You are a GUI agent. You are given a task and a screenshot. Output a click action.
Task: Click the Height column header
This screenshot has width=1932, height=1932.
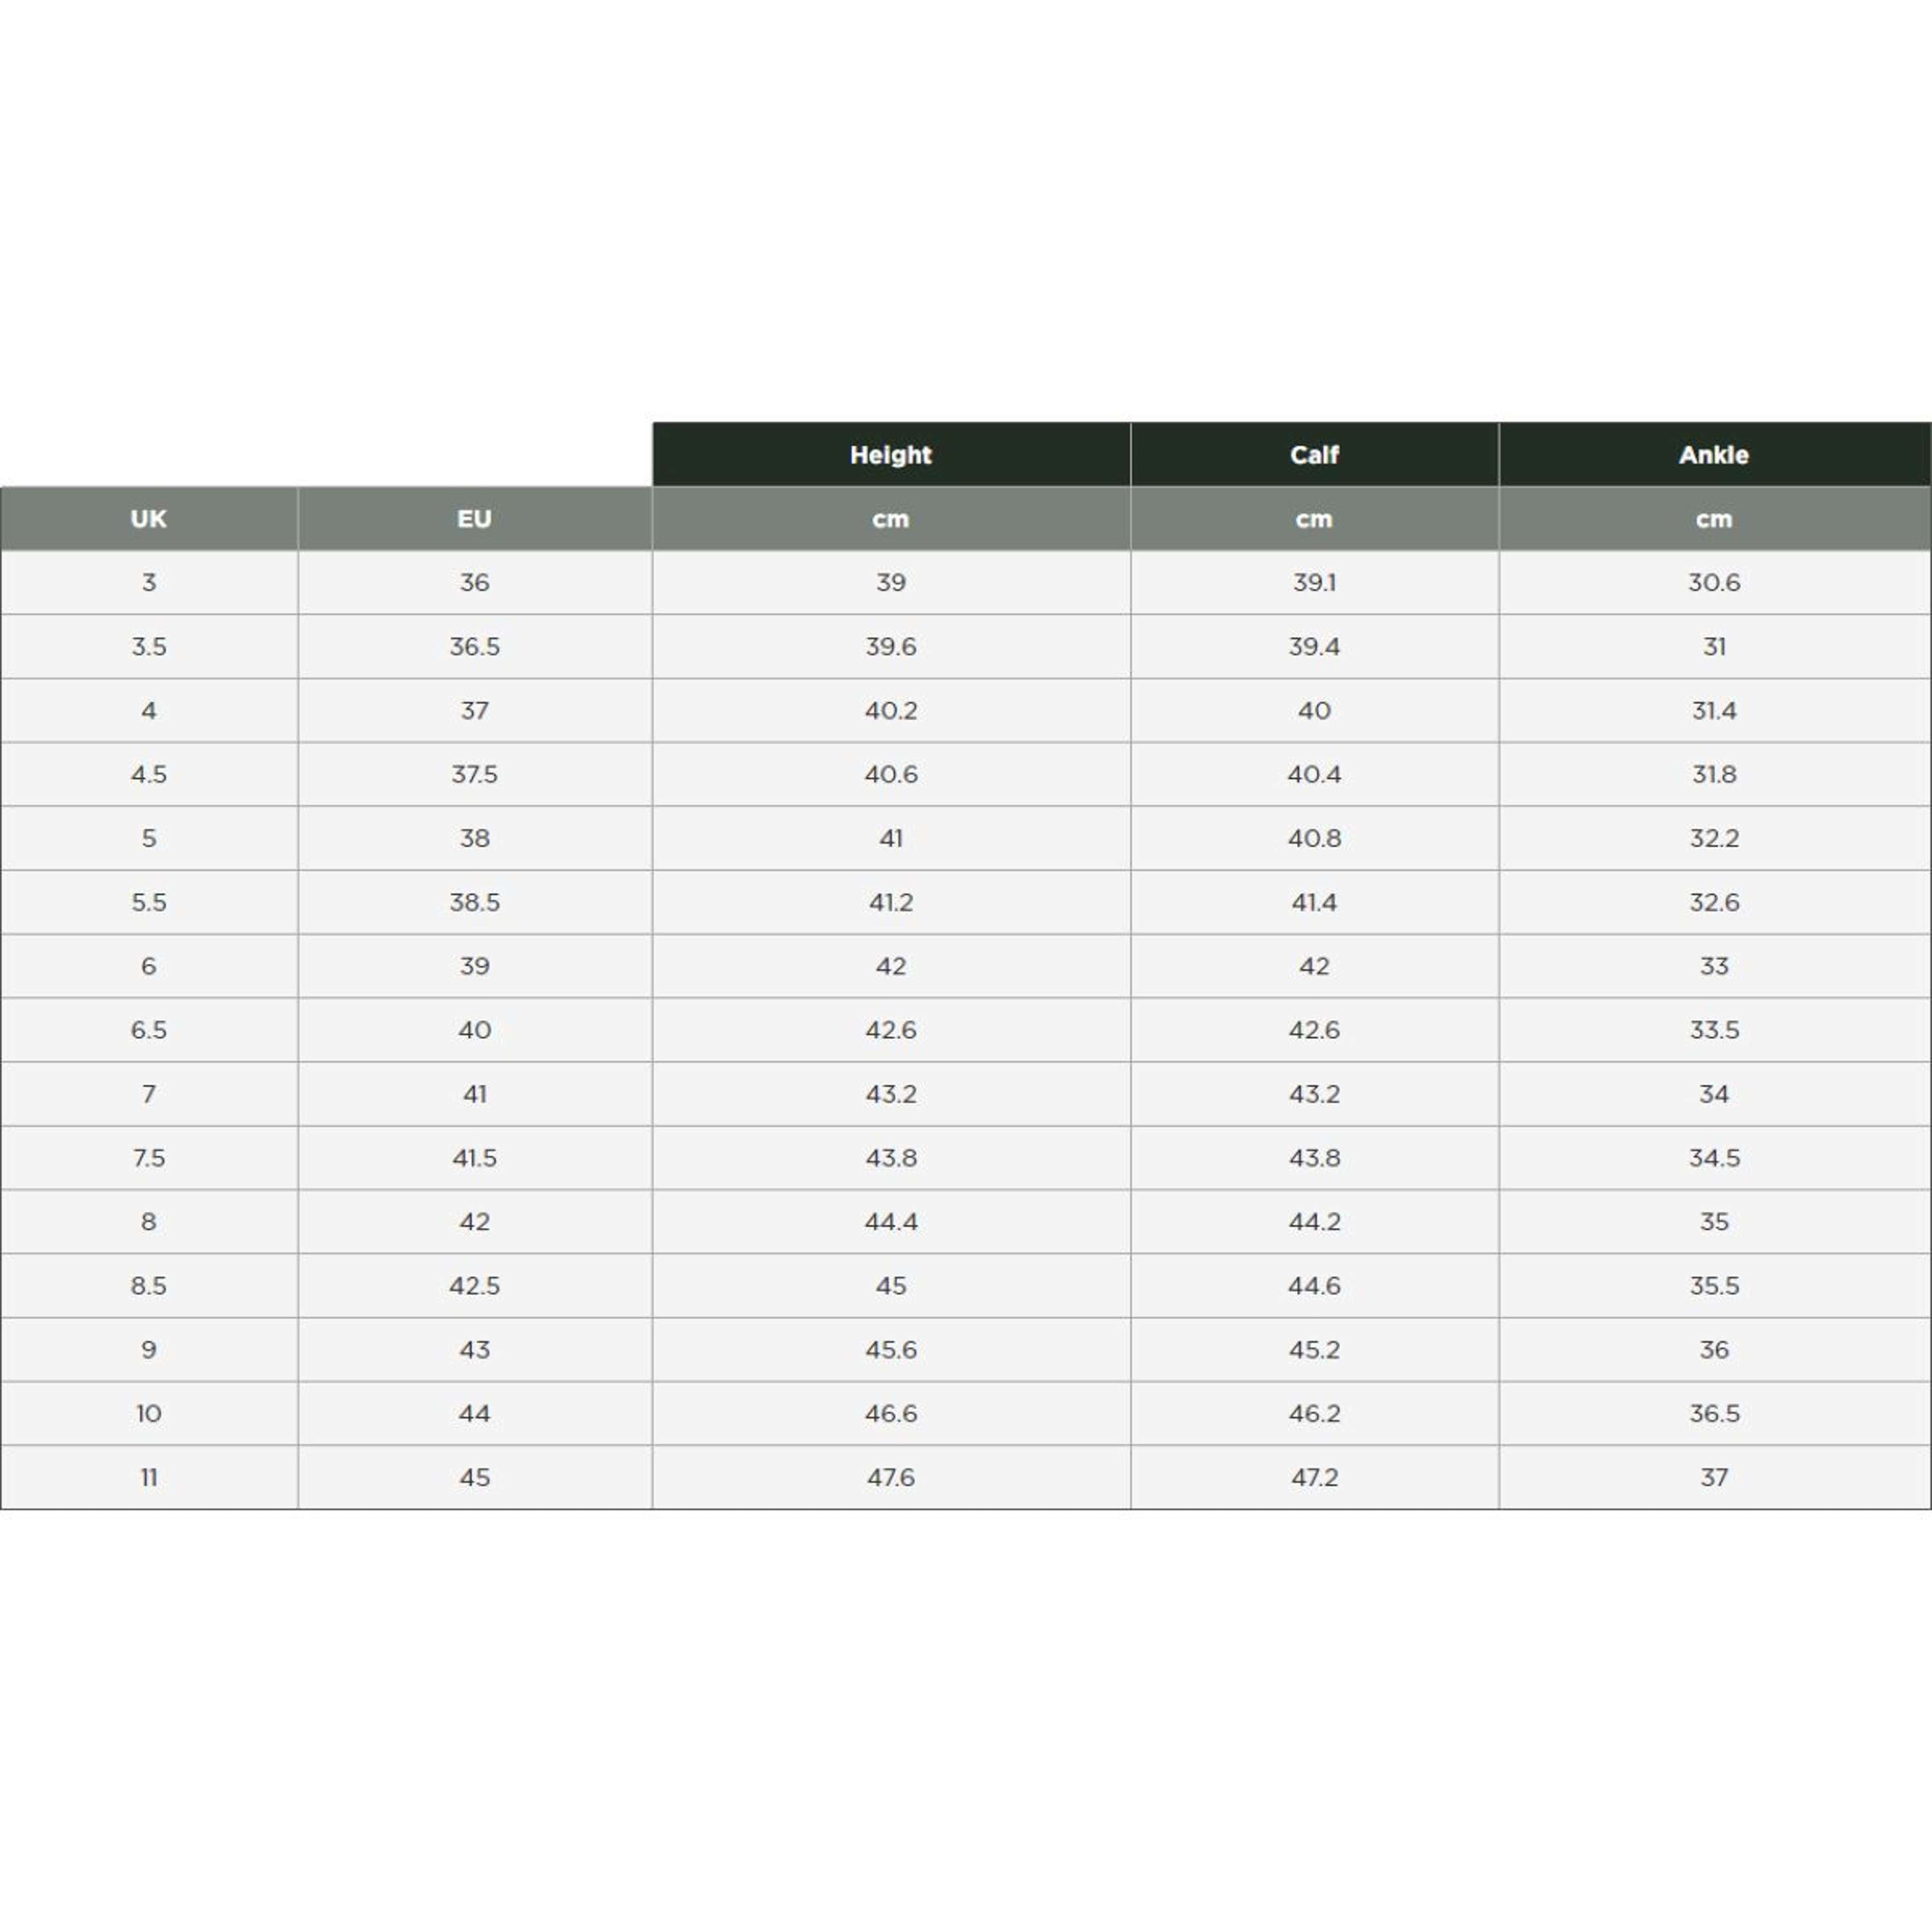(x=891, y=455)
